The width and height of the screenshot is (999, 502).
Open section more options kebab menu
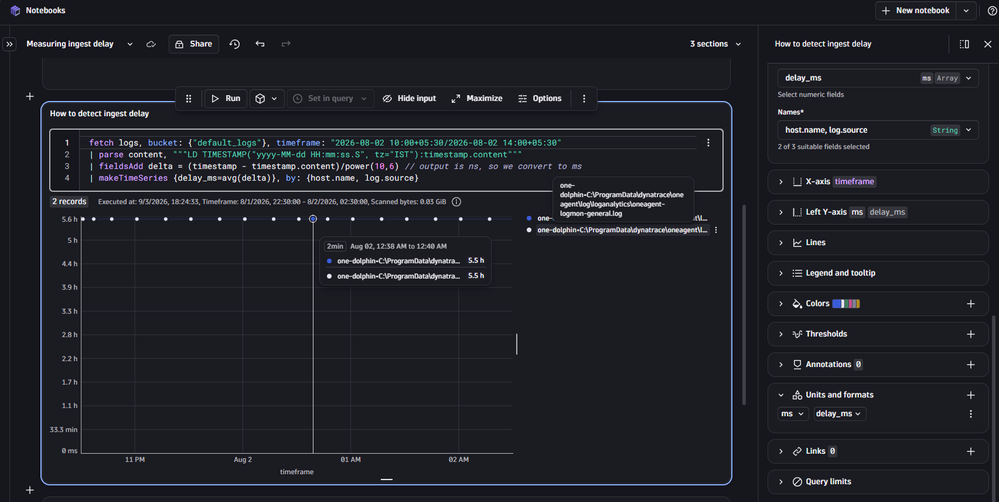(x=584, y=99)
